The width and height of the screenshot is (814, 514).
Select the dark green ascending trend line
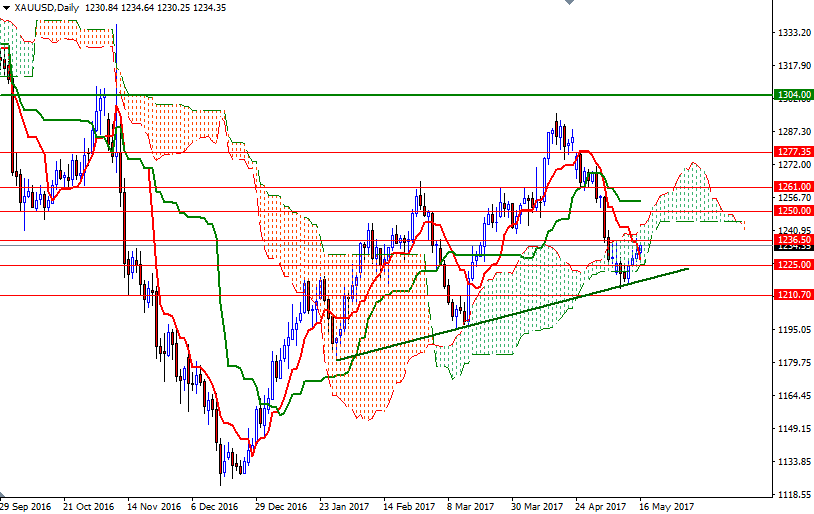(x=520, y=310)
